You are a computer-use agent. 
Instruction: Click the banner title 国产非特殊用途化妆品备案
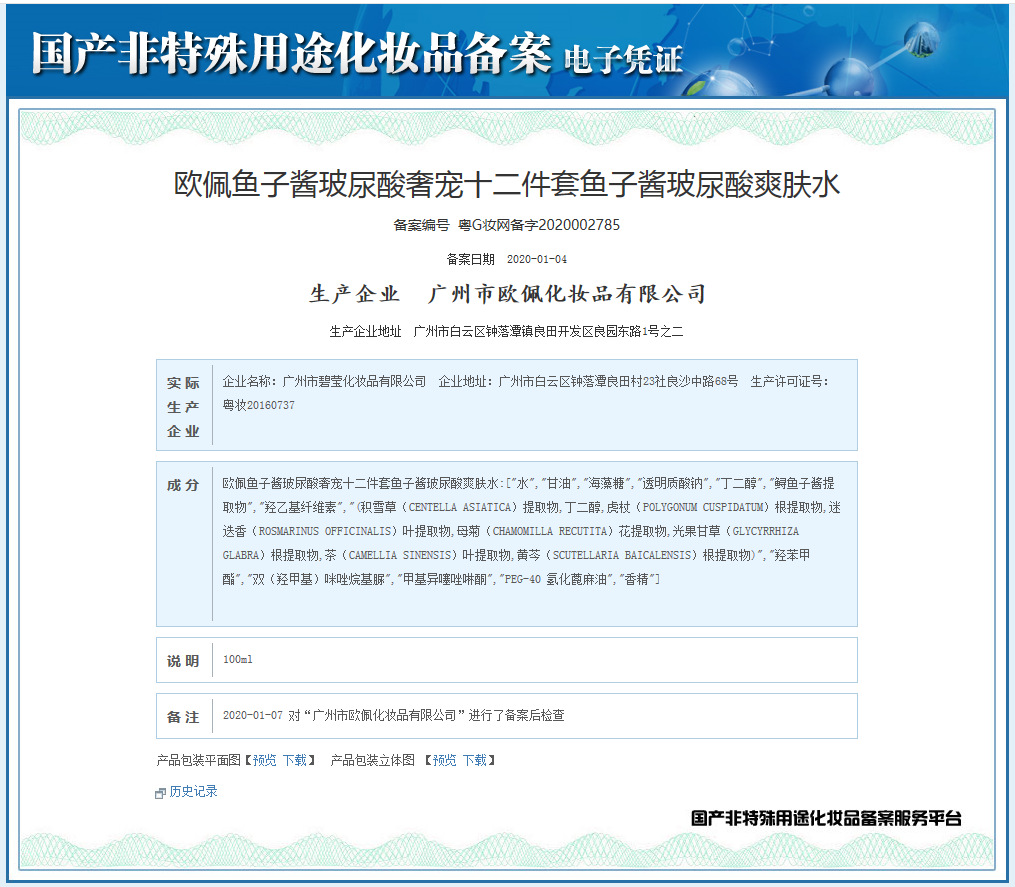click(291, 54)
